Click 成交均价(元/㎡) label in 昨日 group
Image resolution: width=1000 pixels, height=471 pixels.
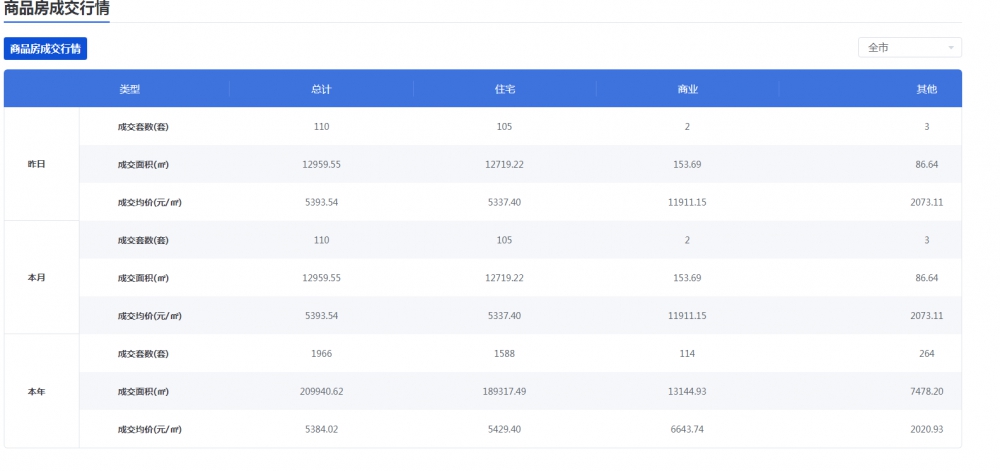(x=149, y=203)
